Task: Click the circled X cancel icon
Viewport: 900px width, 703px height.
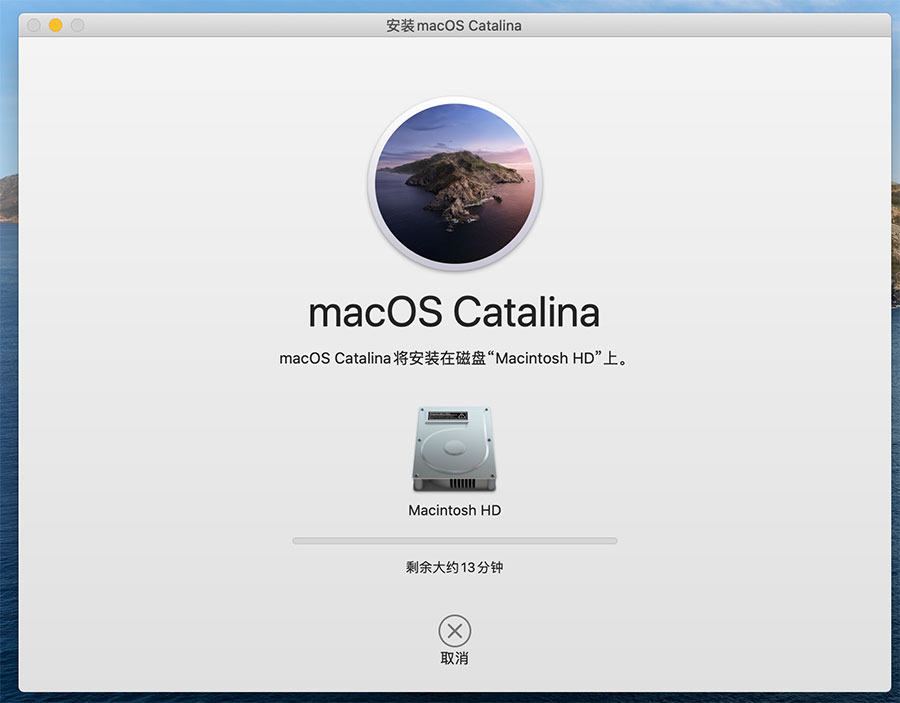Action: point(454,631)
